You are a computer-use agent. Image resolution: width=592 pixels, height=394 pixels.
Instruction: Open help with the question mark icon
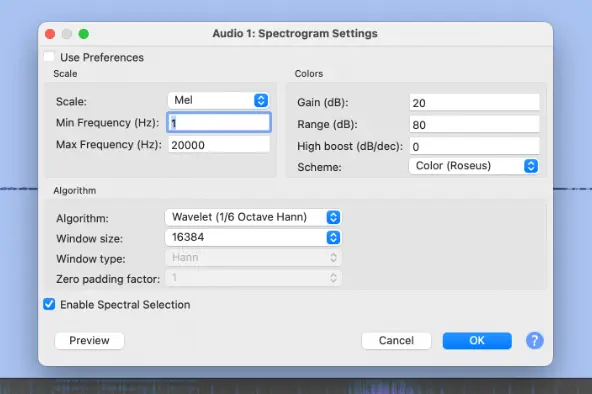(535, 340)
